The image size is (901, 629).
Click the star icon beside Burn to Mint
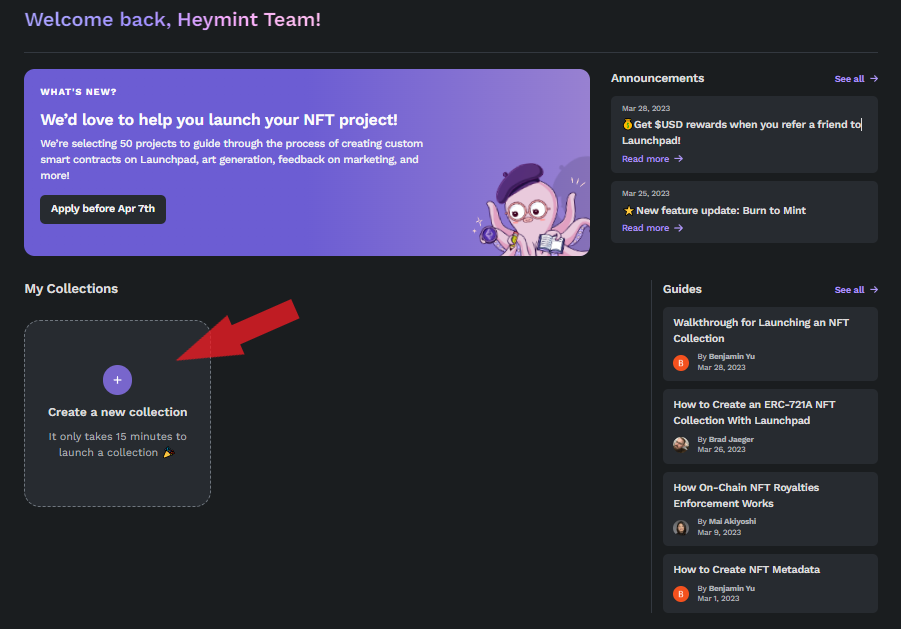pos(627,211)
